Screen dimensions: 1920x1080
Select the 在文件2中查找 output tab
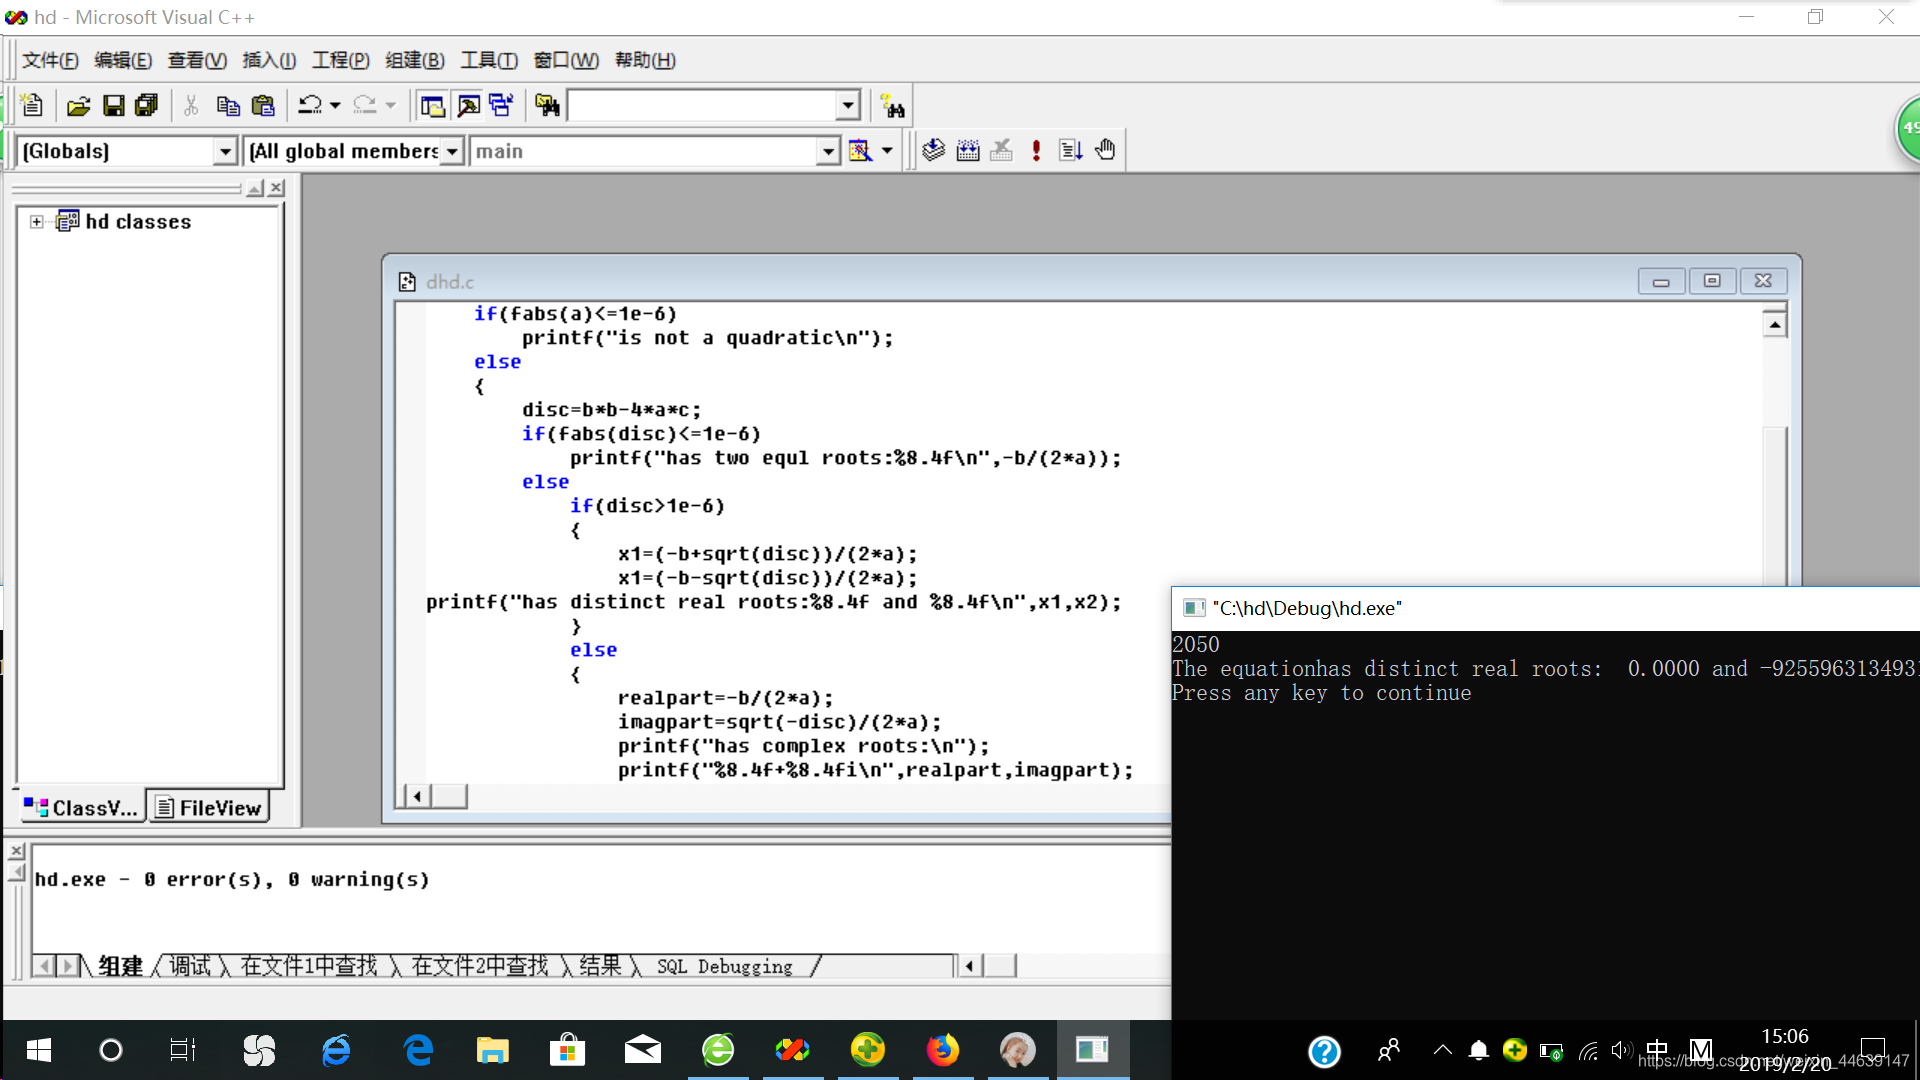480,966
